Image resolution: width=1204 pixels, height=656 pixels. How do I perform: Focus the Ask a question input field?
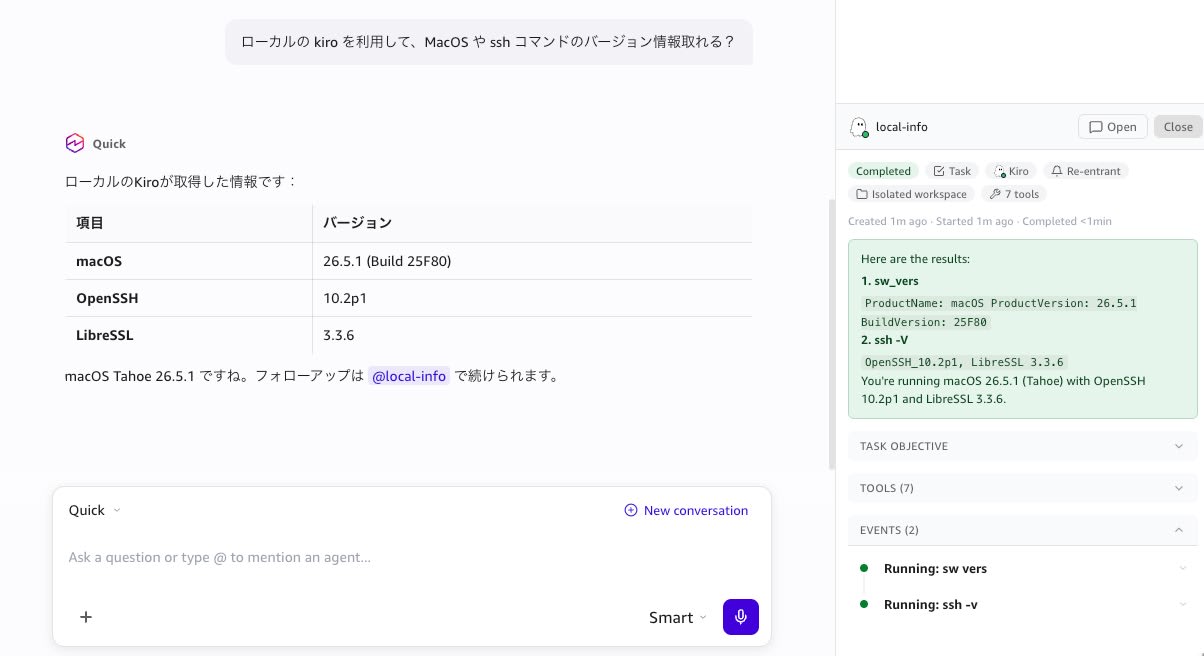[411, 557]
